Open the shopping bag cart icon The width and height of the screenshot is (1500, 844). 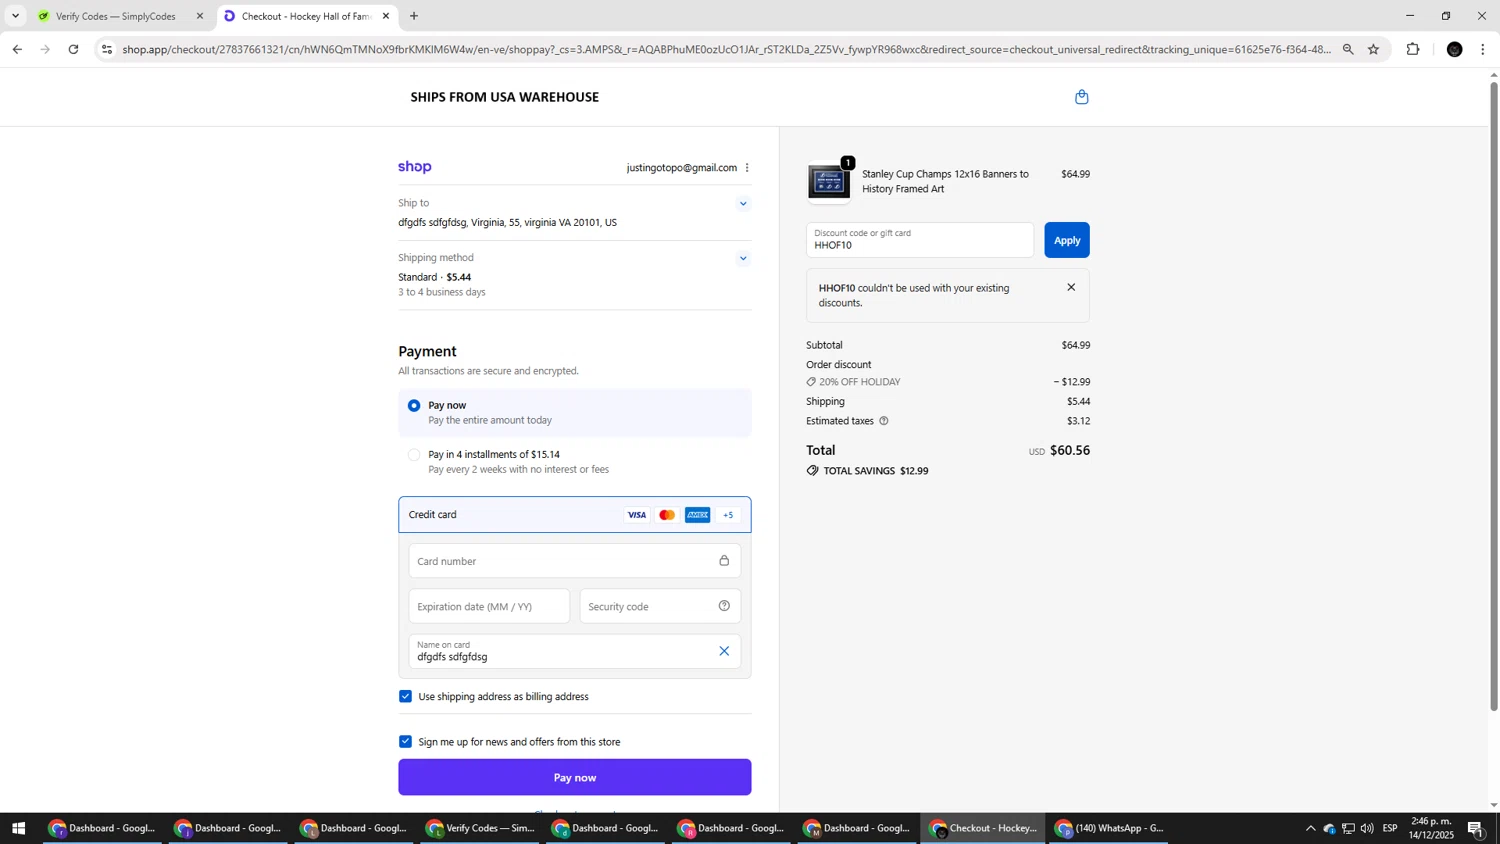tap(1081, 97)
